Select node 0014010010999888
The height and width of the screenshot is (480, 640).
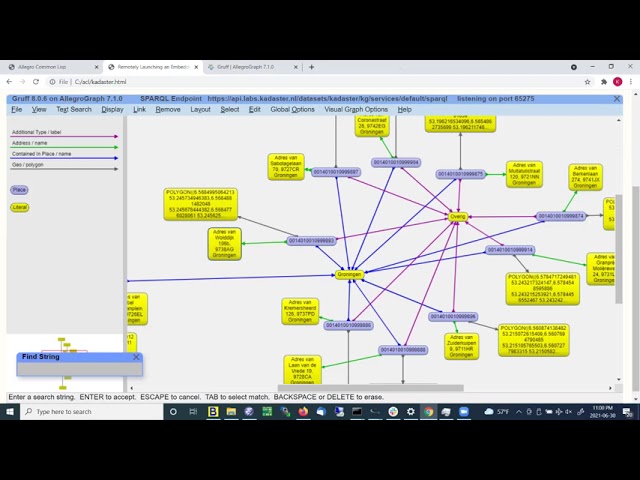pyautogui.click(x=403, y=350)
